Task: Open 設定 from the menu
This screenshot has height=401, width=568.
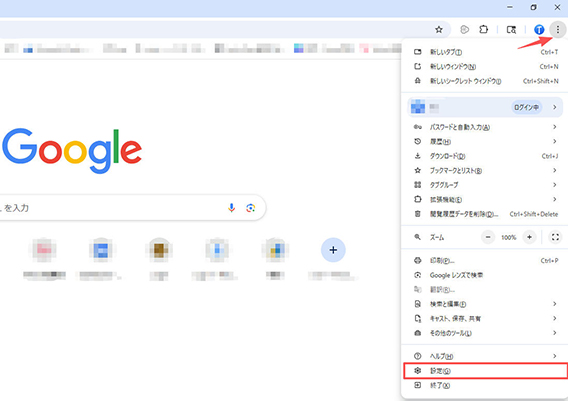Action: [x=485, y=371]
